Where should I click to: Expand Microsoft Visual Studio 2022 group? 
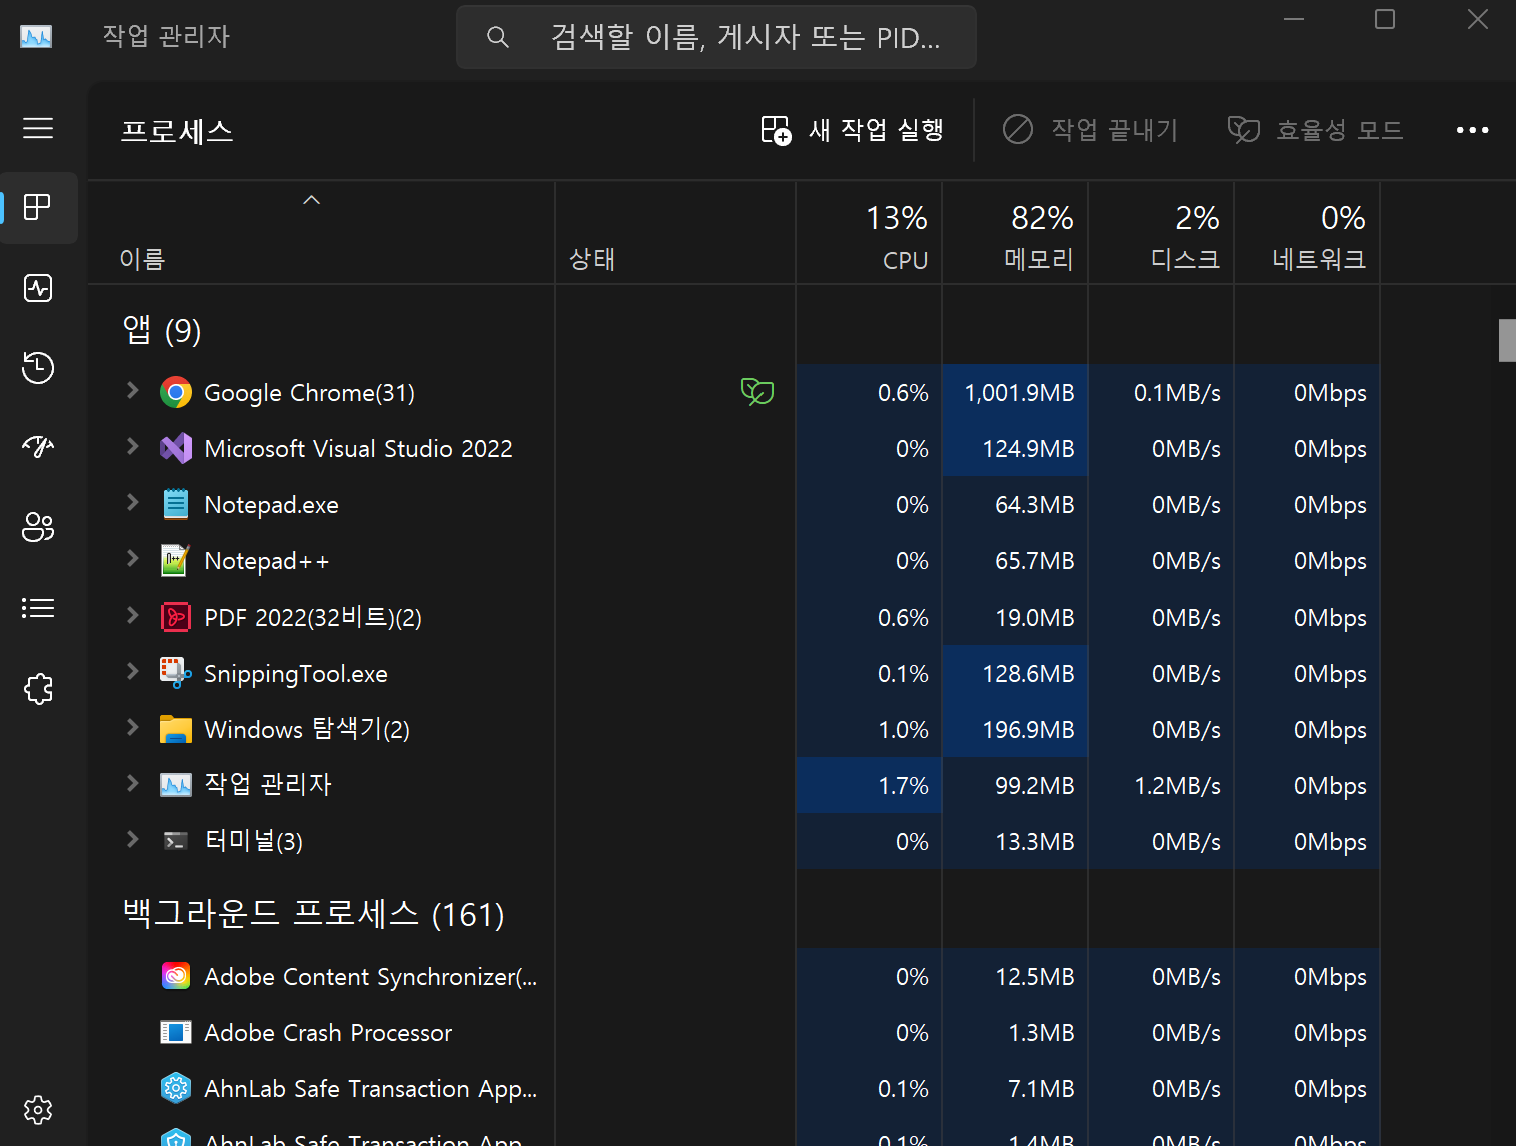132,447
